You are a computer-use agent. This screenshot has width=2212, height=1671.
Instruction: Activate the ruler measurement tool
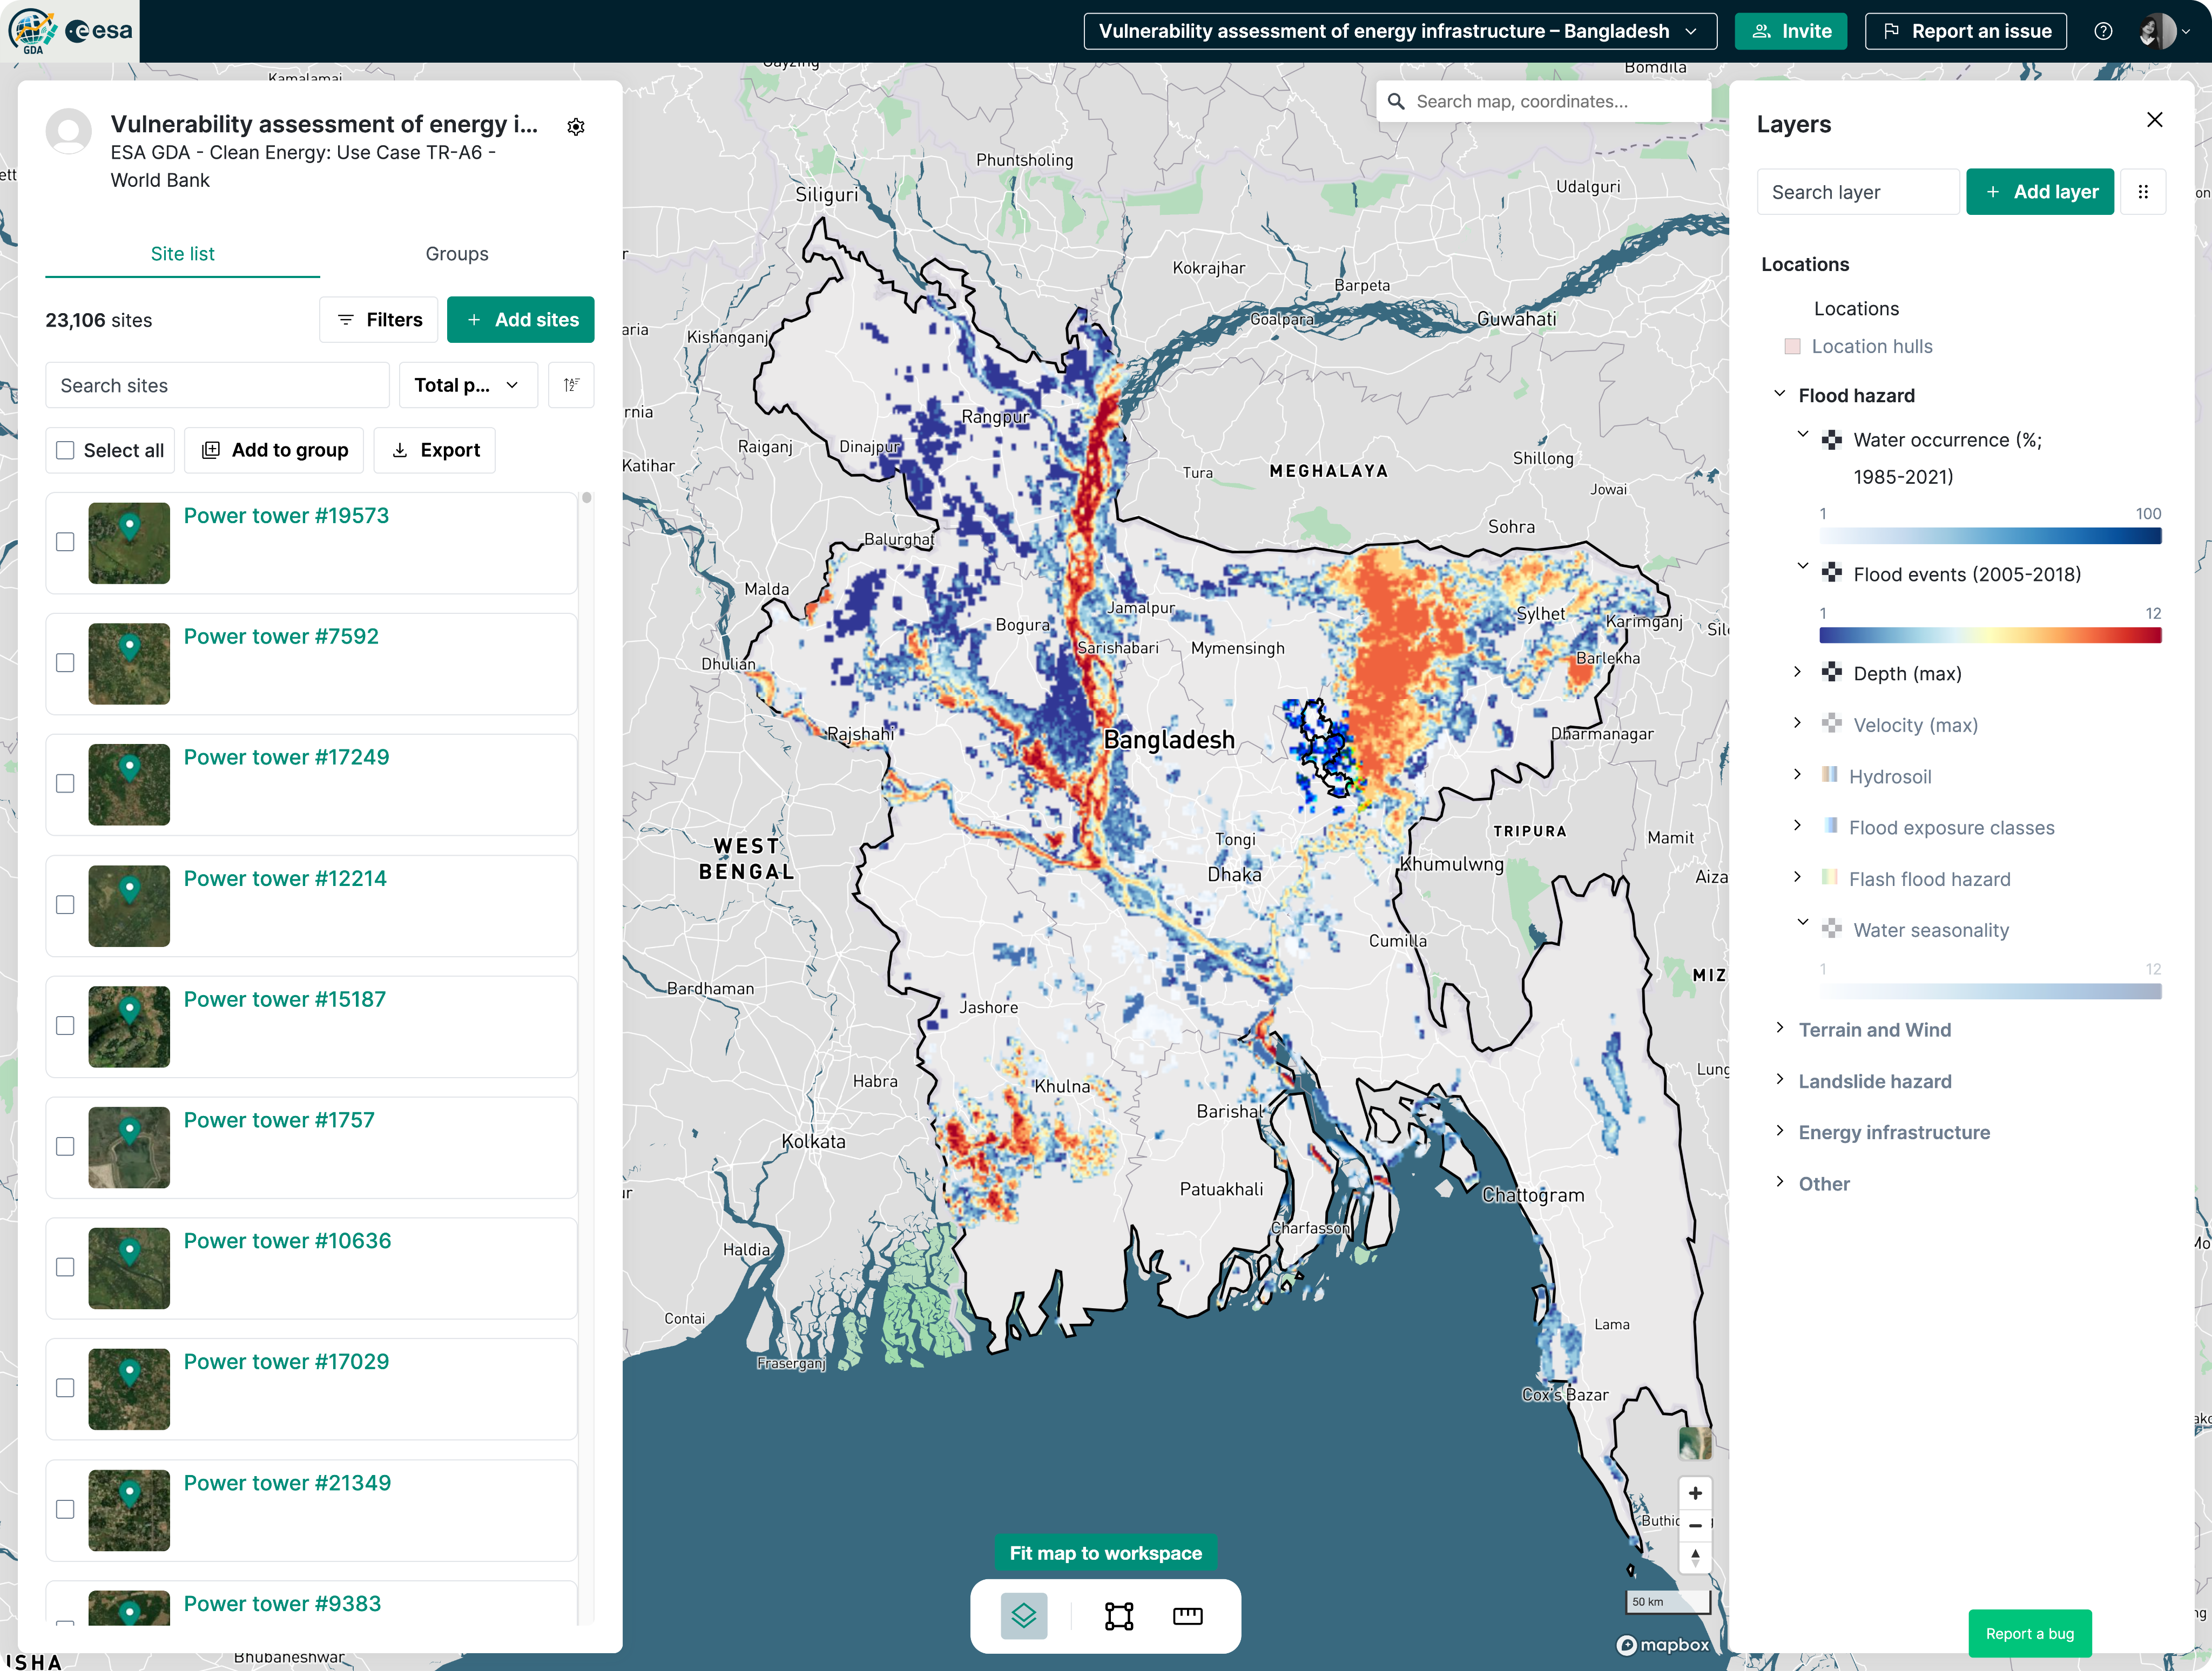[1187, 1615]
